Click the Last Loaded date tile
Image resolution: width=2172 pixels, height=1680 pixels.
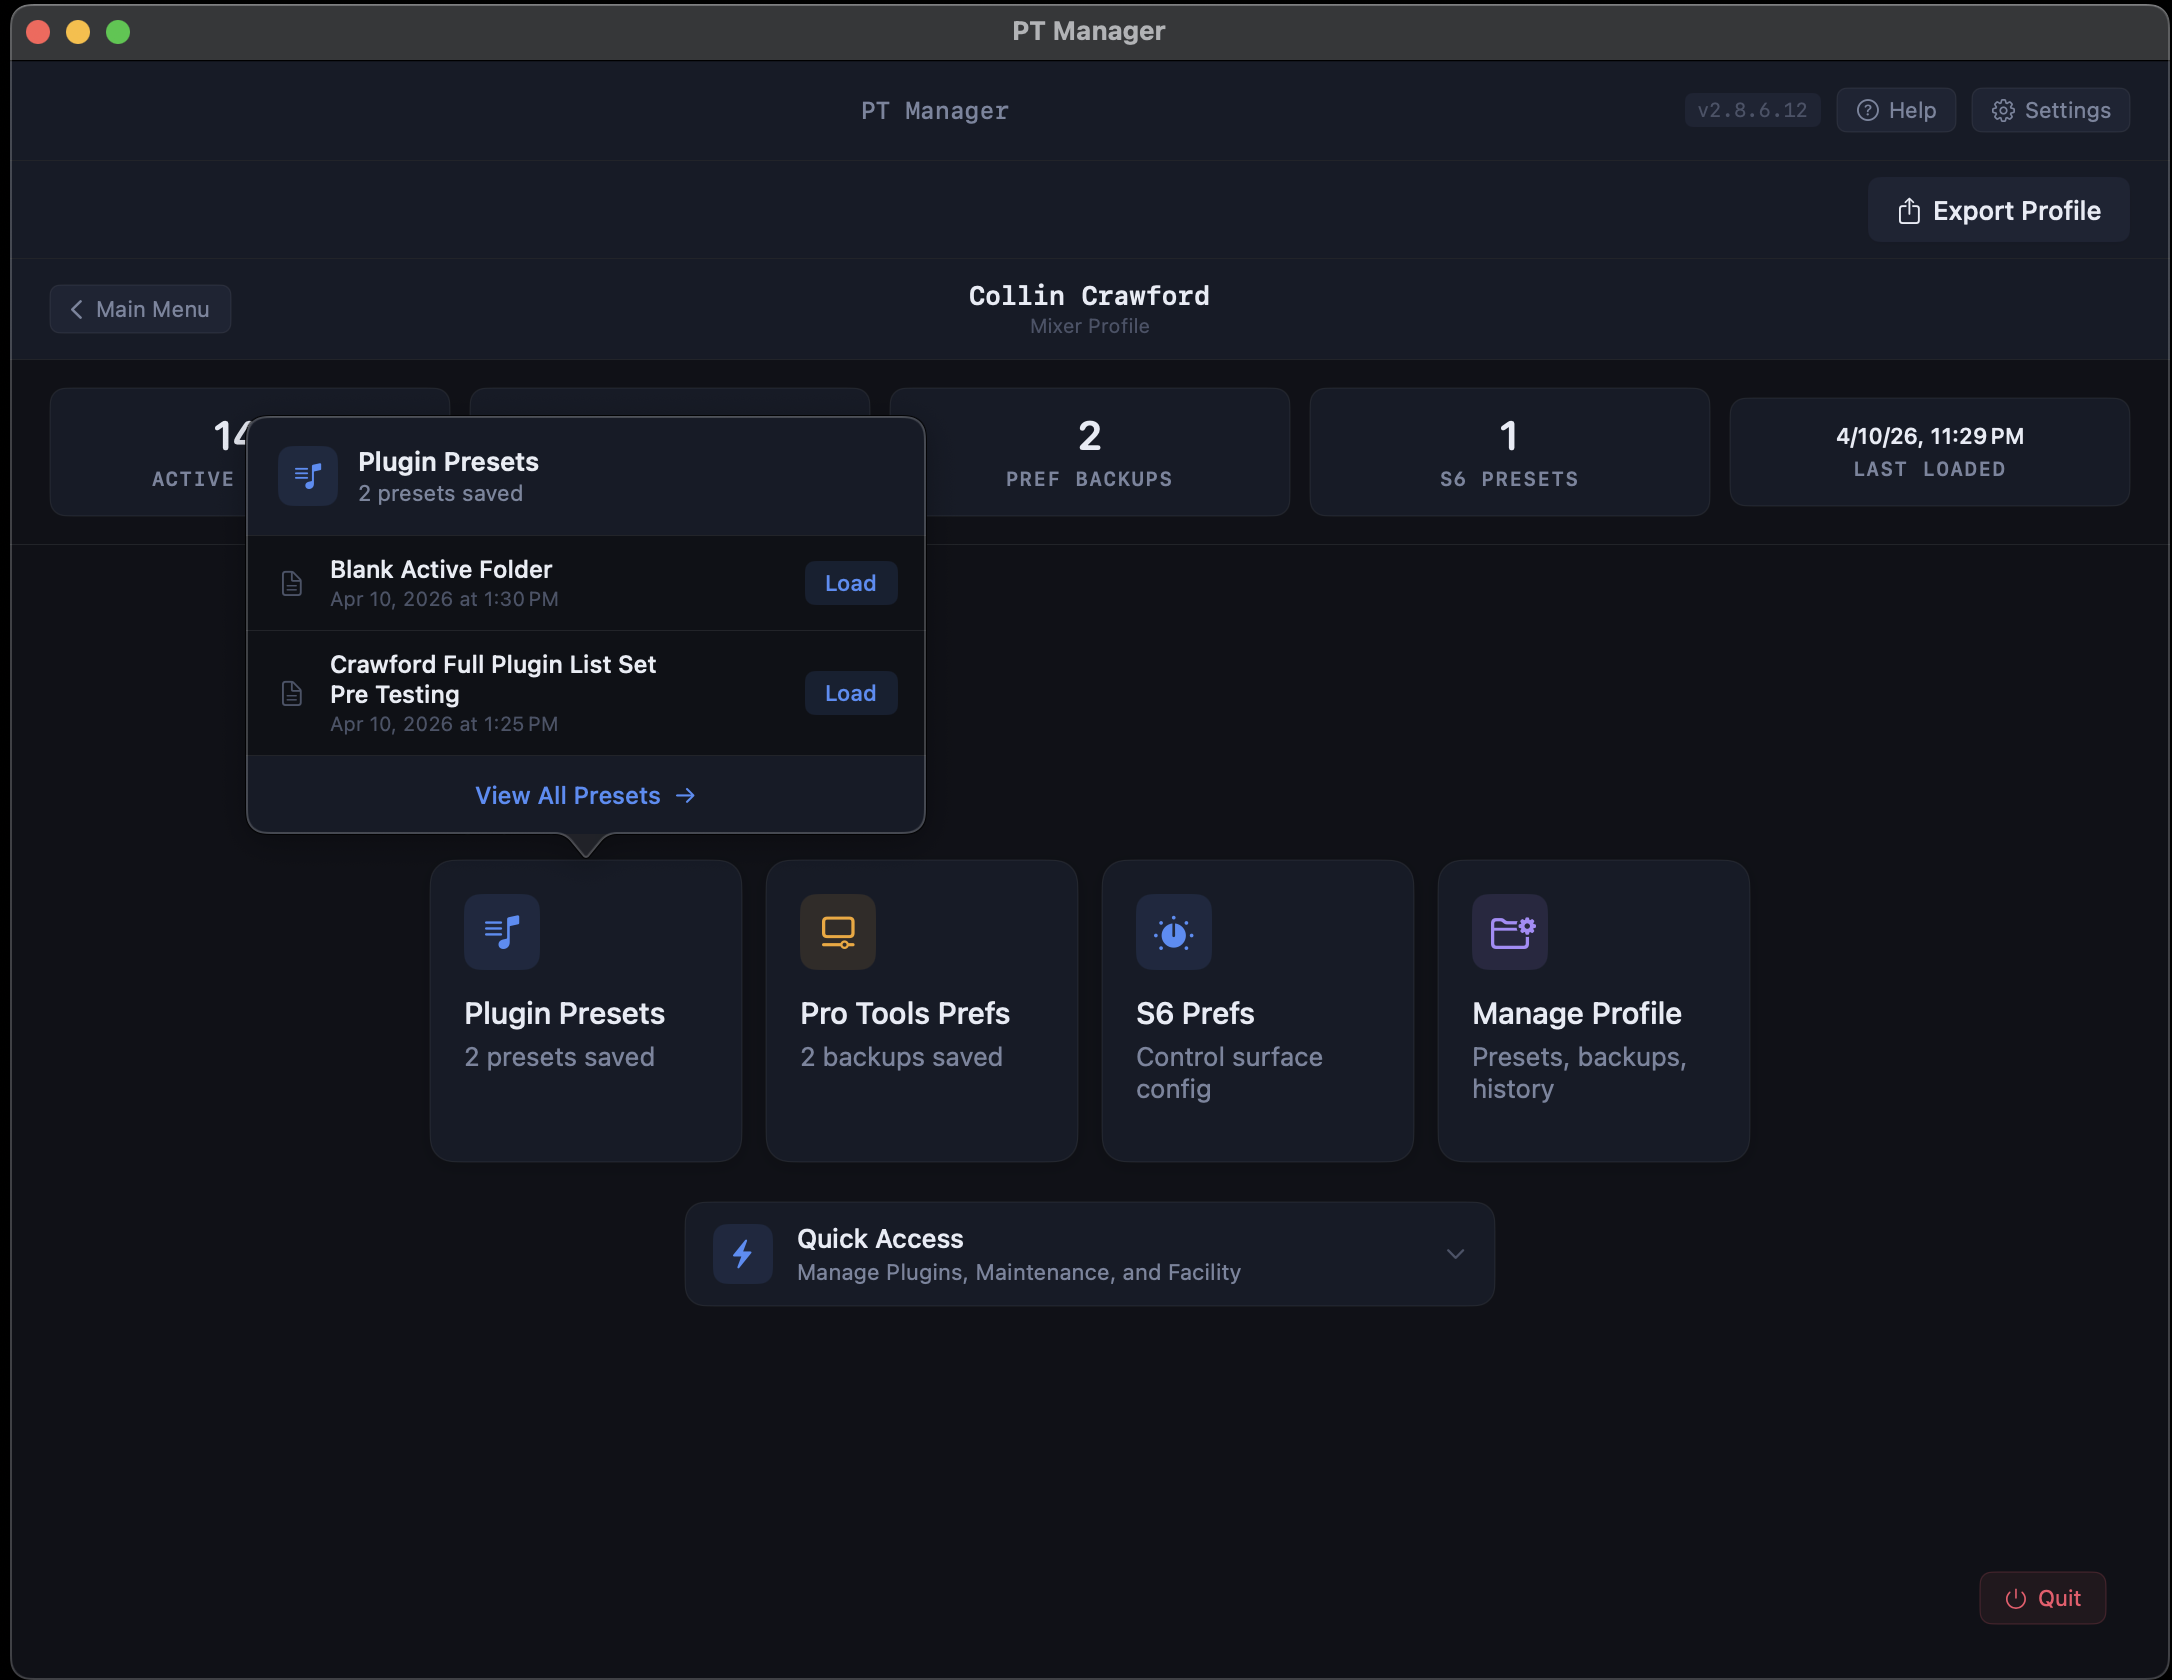click(1930, 452)
